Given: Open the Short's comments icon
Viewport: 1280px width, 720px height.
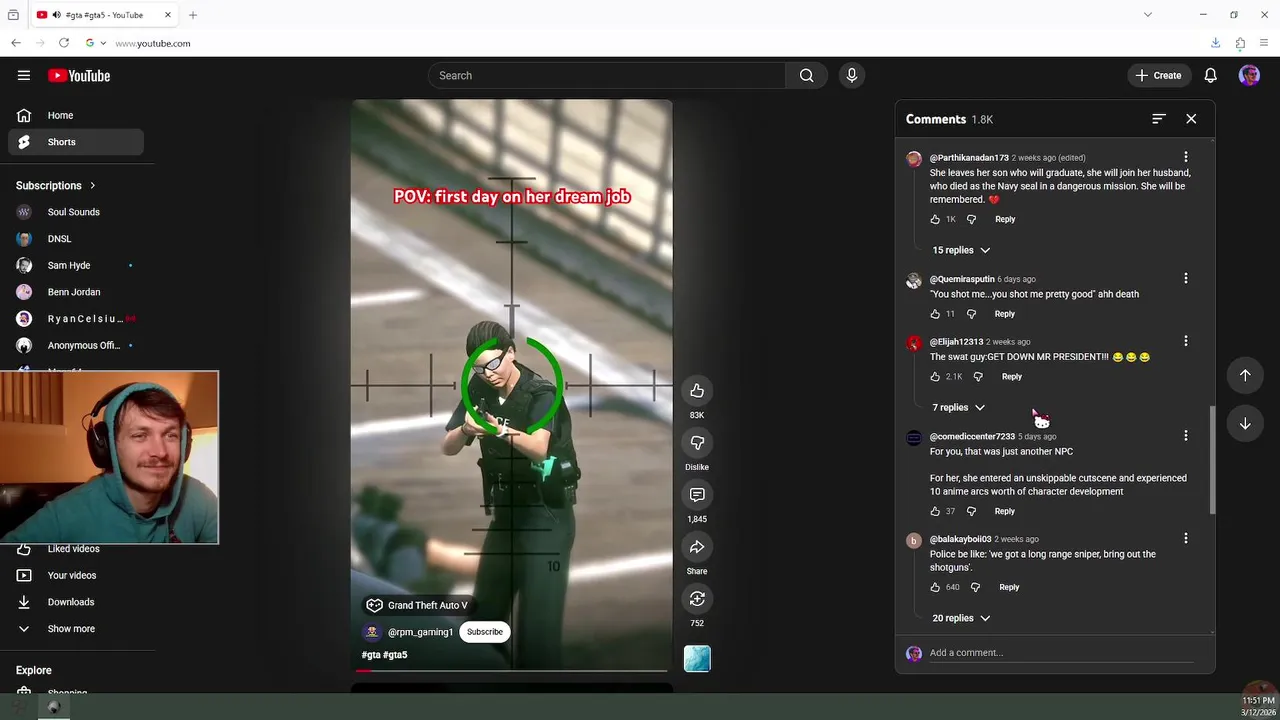Looking at the screenshot, I should pyautogui.click(x=697, y=495).
